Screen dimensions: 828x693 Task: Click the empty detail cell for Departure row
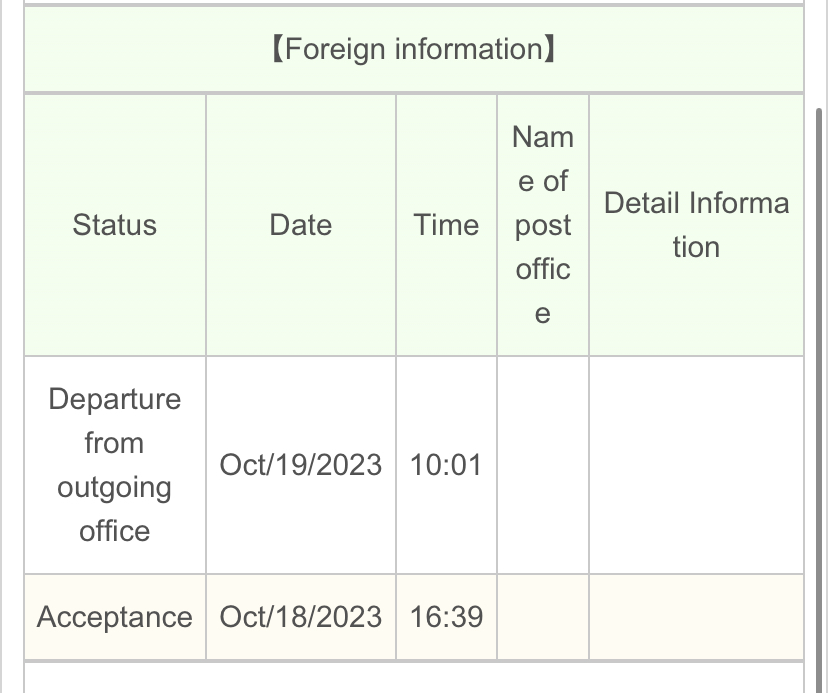point(696,465)
